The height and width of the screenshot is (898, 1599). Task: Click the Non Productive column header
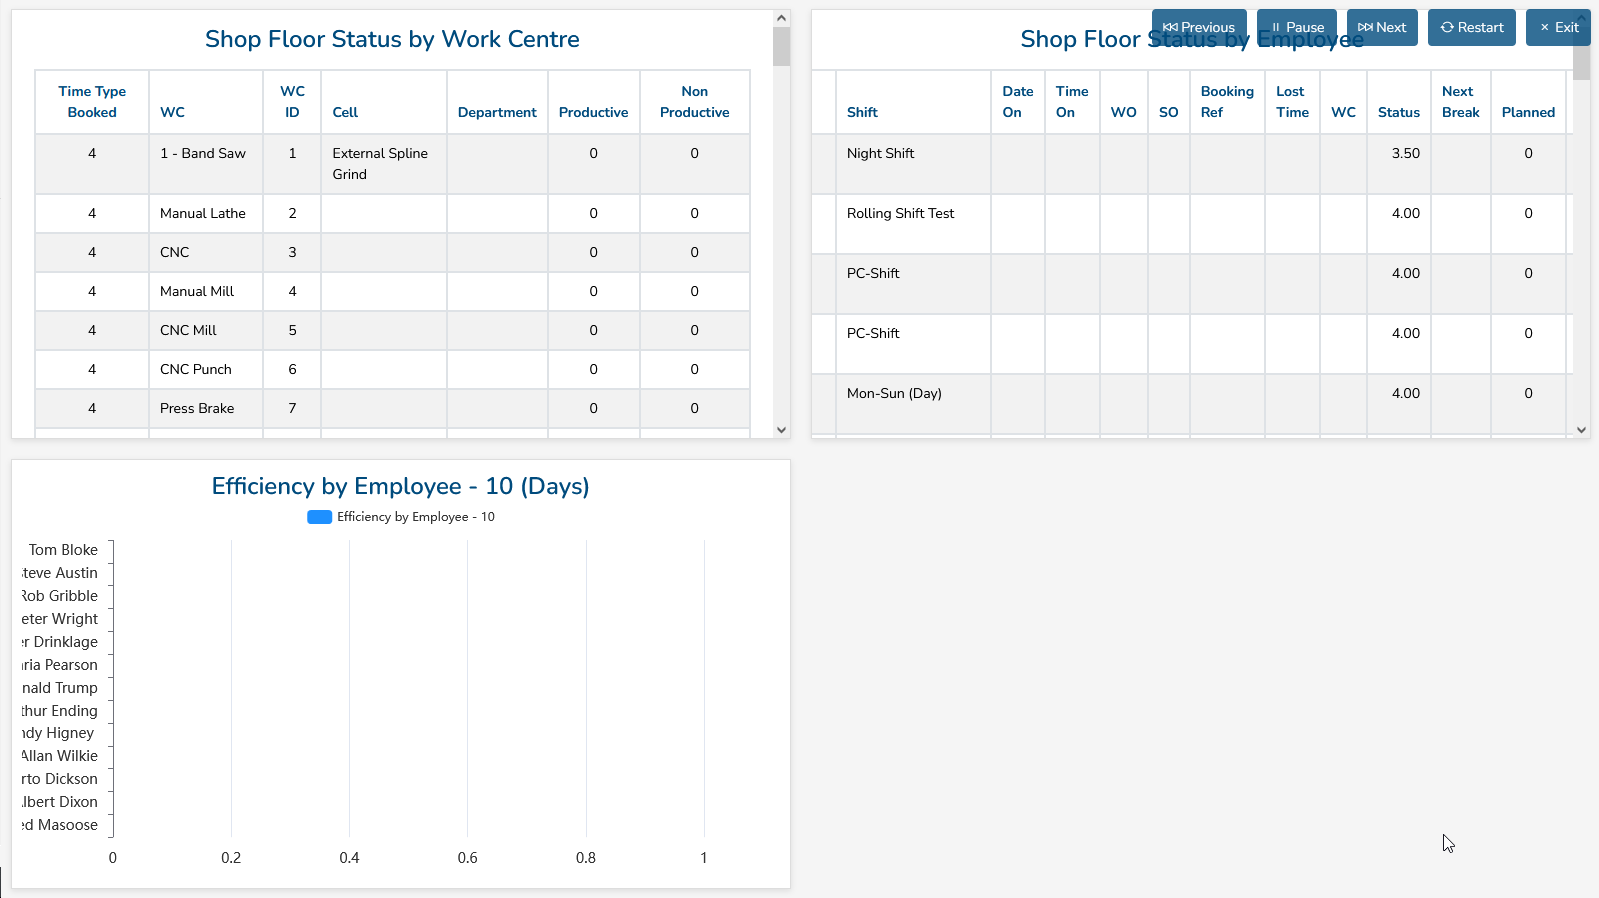pos(694,102)
